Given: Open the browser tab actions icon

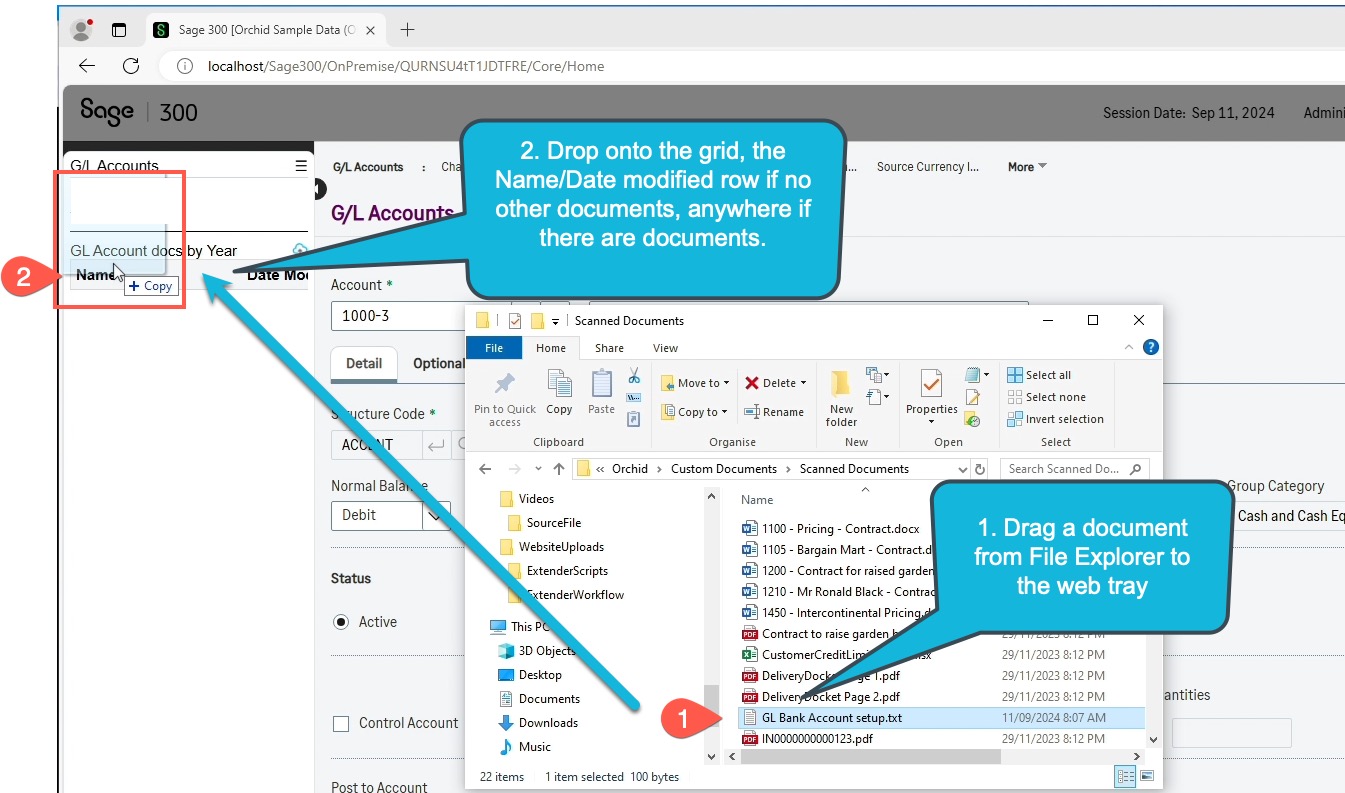Looking at the screenshot, I should (119, 30).
